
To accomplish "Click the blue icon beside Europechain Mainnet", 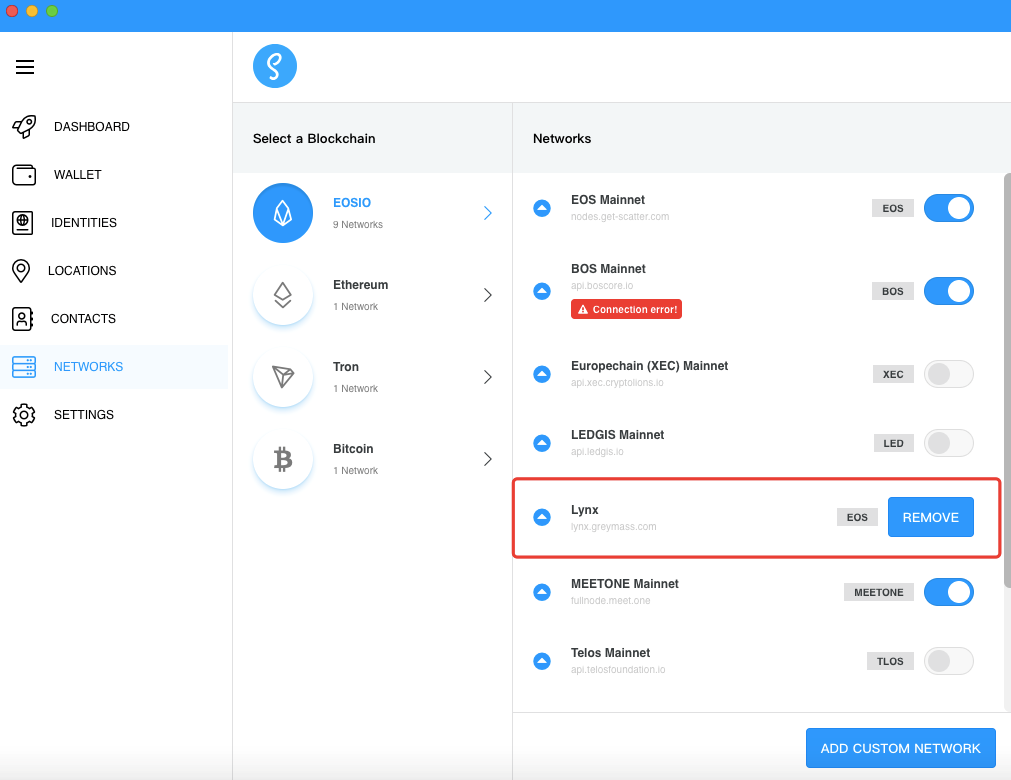I will (542, 374).
